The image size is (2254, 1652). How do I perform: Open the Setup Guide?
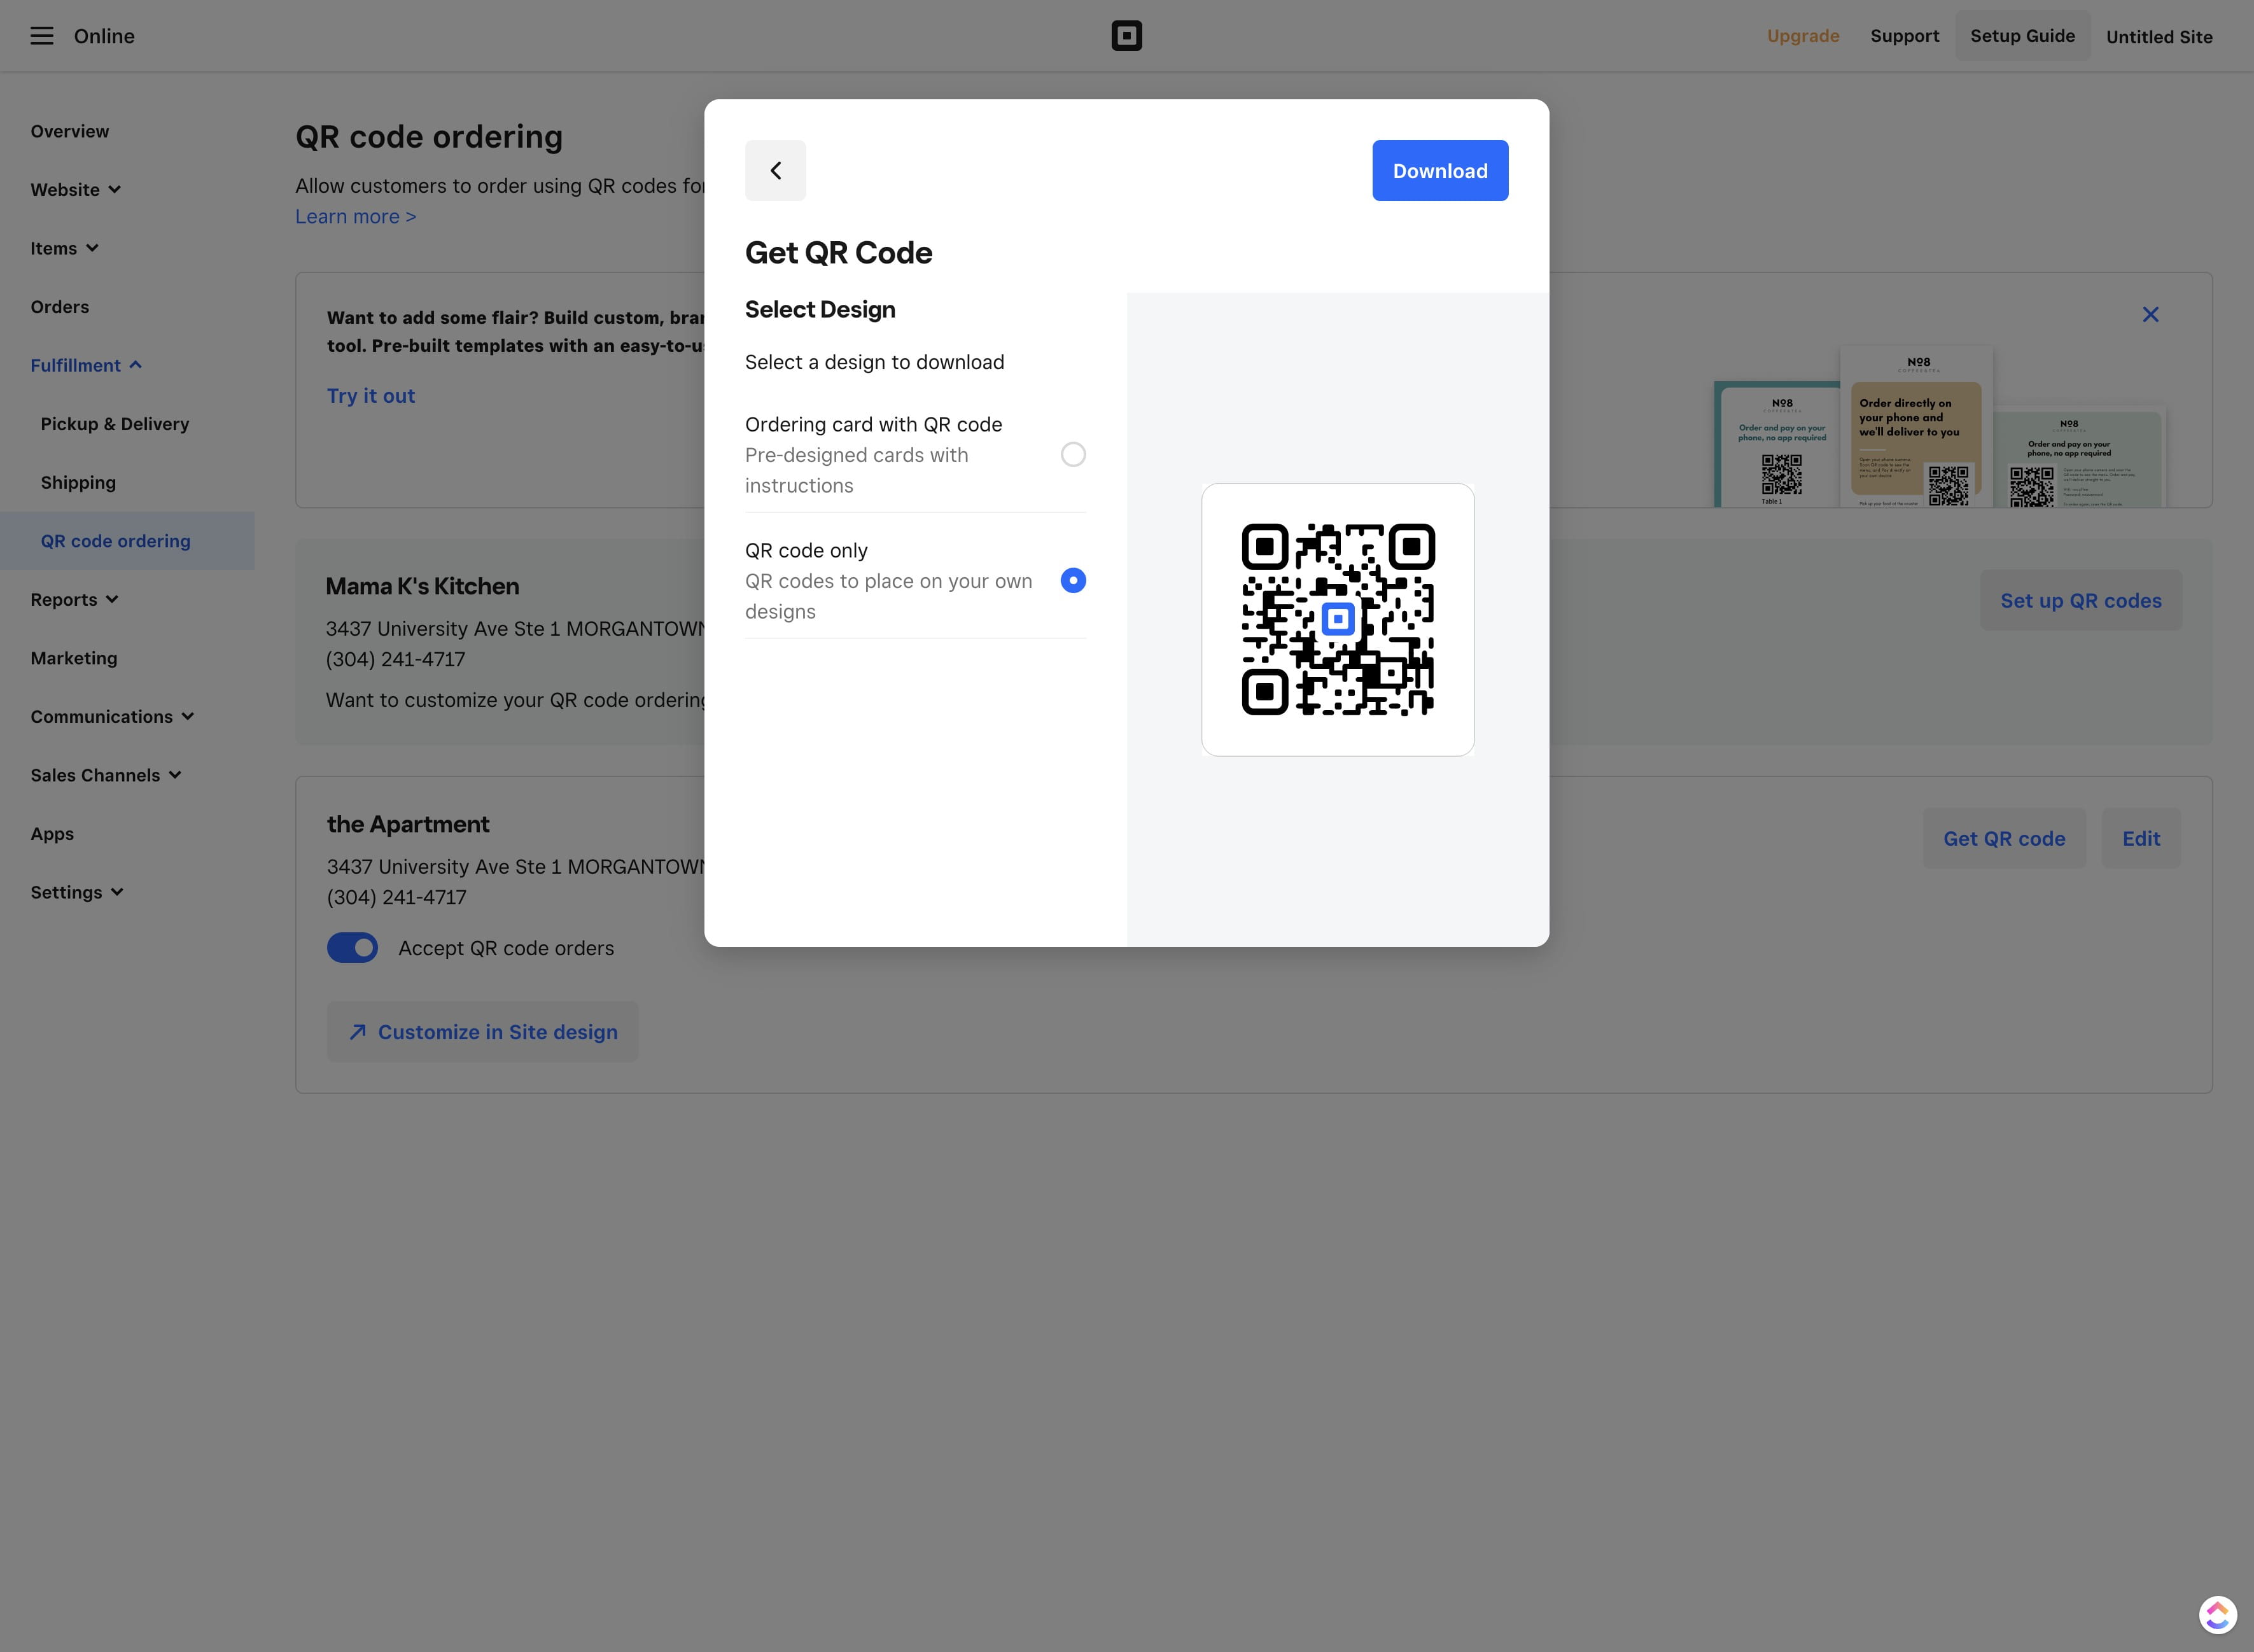click(2022, 35)
